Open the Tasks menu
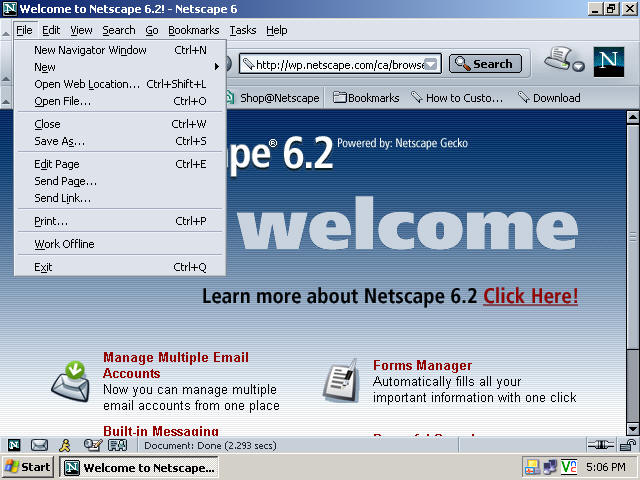This screenshot has height=480, width=640. point(243,31)
